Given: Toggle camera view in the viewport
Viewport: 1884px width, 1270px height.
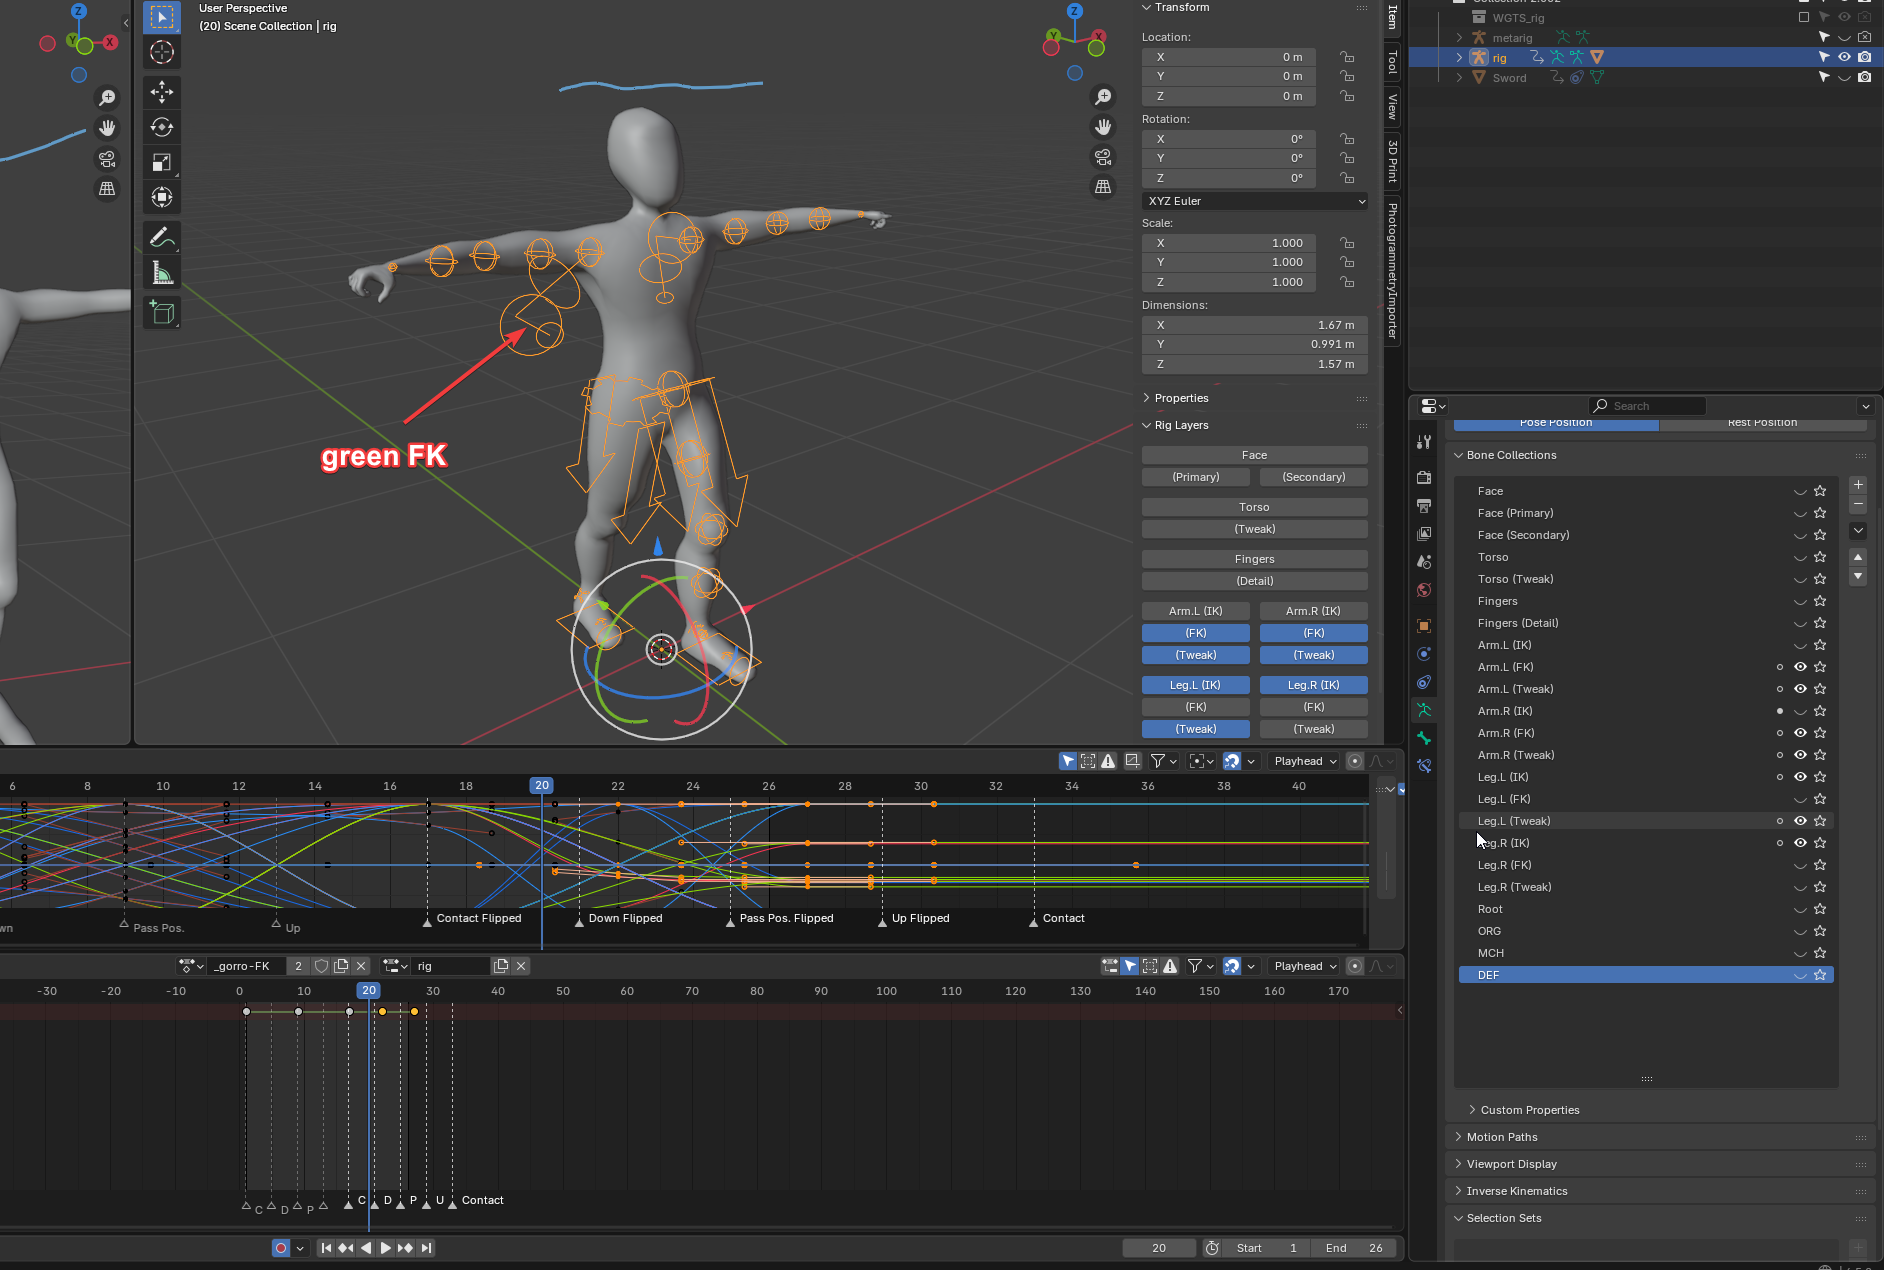Looking at the screenshot, I should coord(1103,157).
